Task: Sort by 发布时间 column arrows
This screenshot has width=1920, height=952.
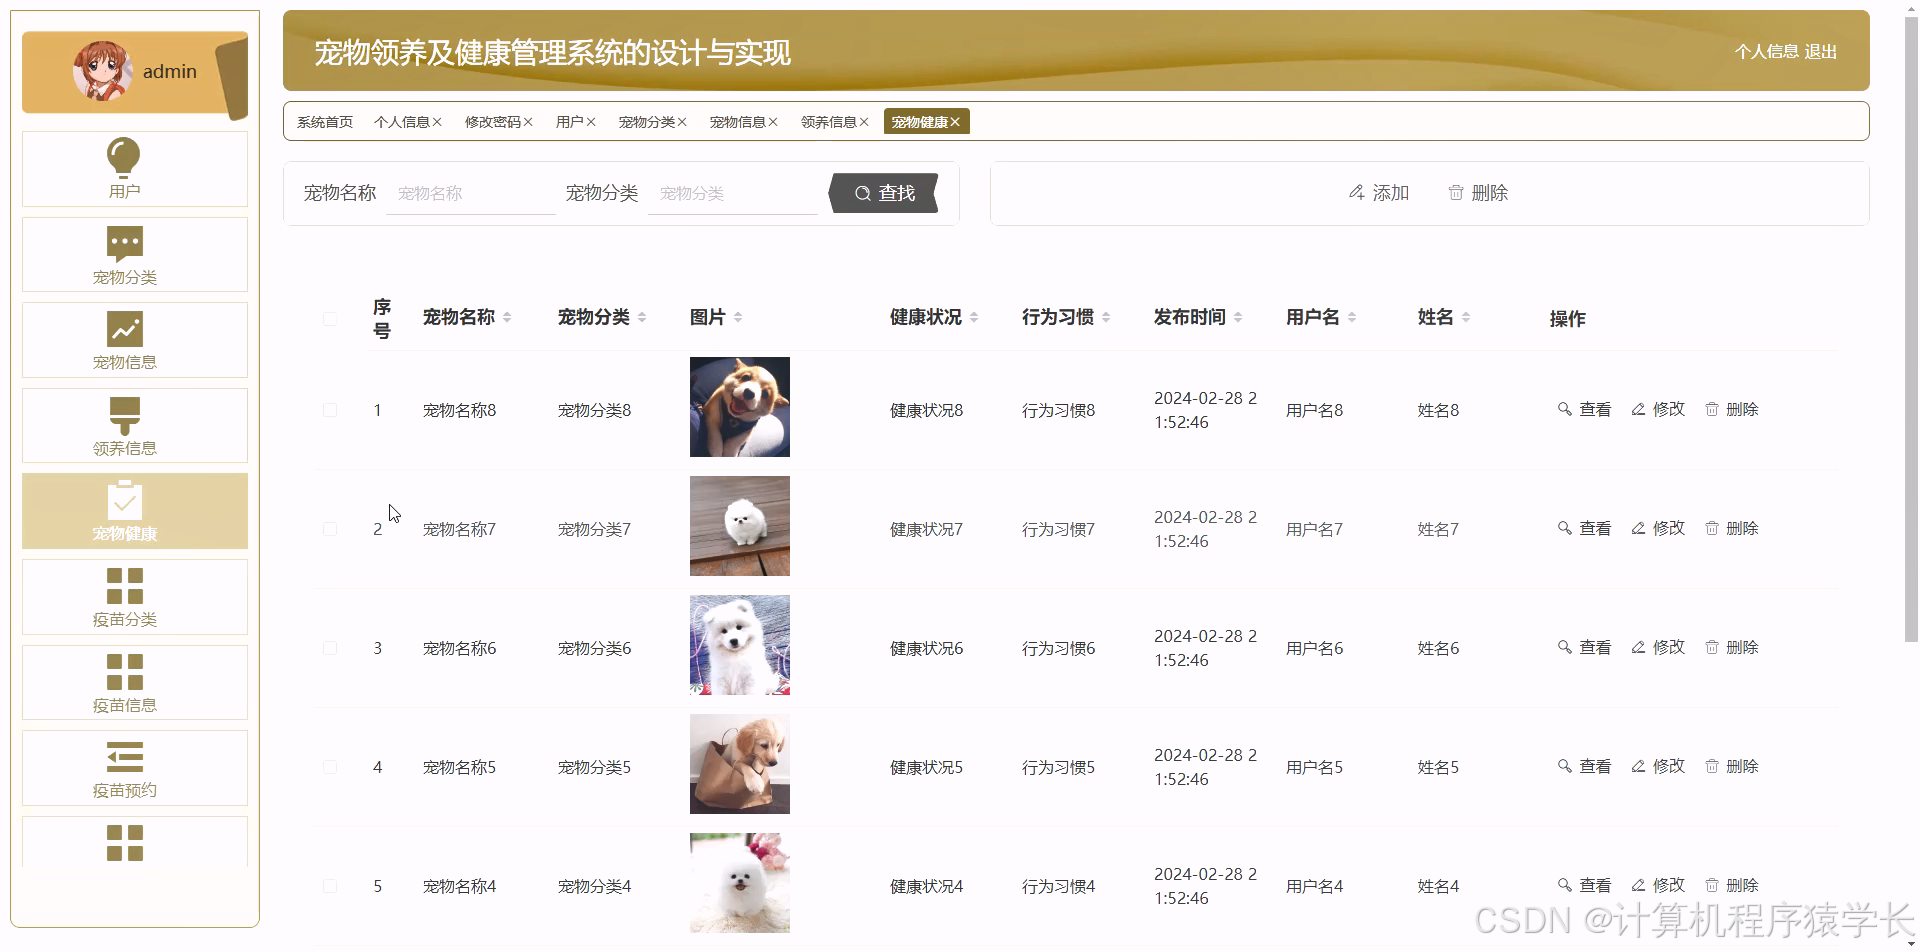Action: [x=1238, y=317]
